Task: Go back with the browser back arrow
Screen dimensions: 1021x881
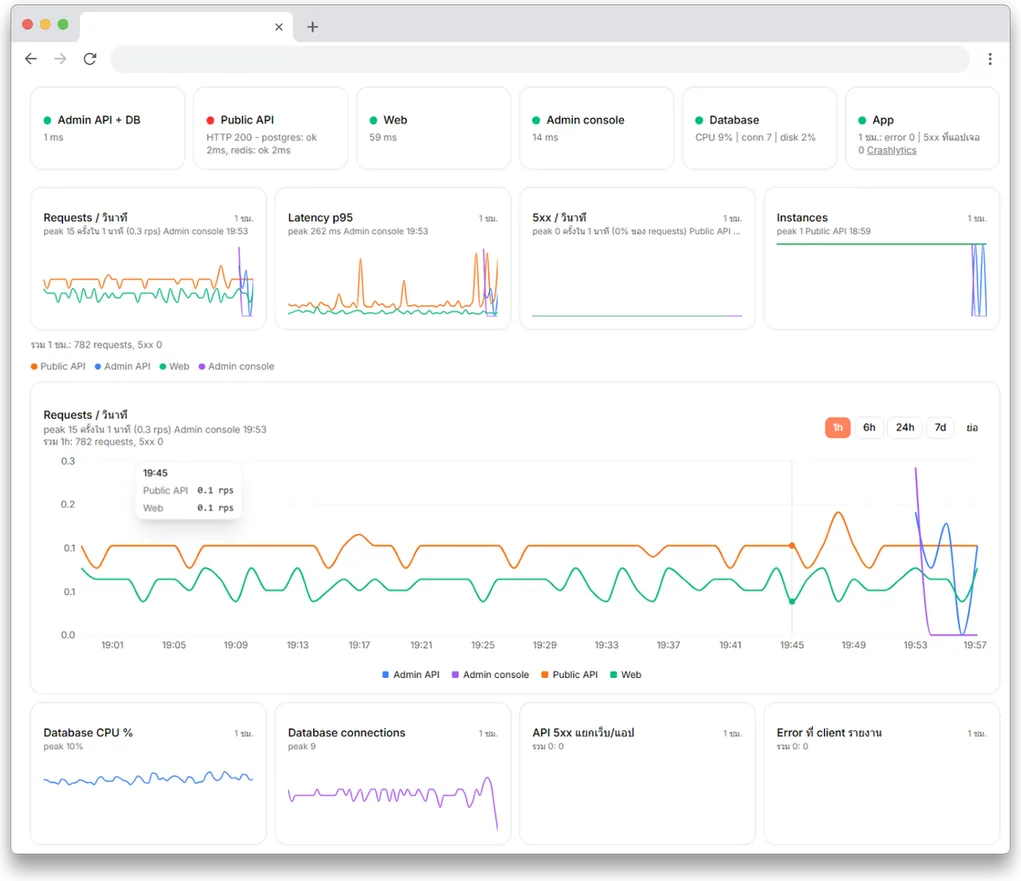Action: click(x=31, y=59)
